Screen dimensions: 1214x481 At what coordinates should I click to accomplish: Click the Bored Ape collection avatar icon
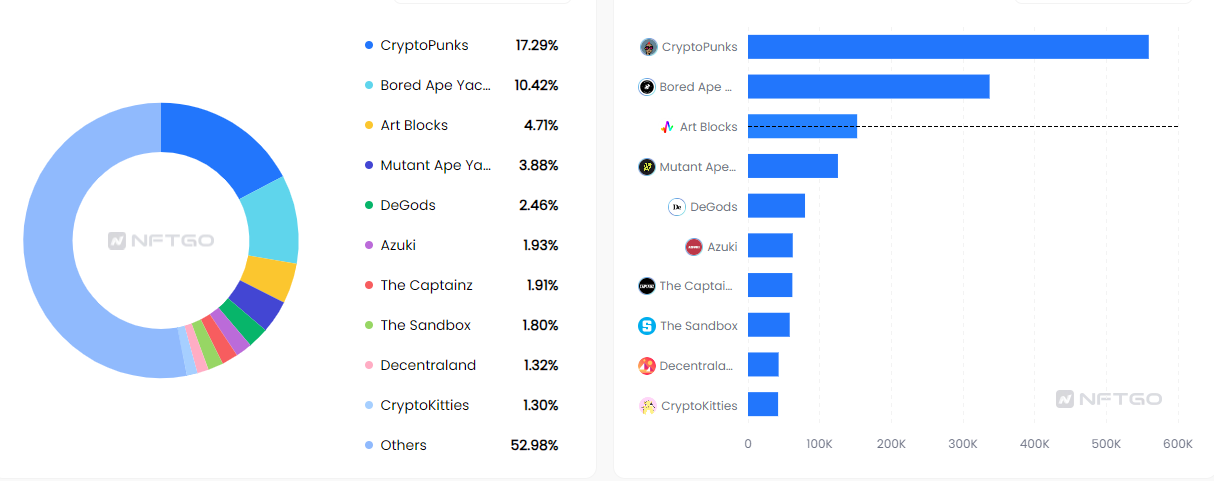[x=647, y=87]
